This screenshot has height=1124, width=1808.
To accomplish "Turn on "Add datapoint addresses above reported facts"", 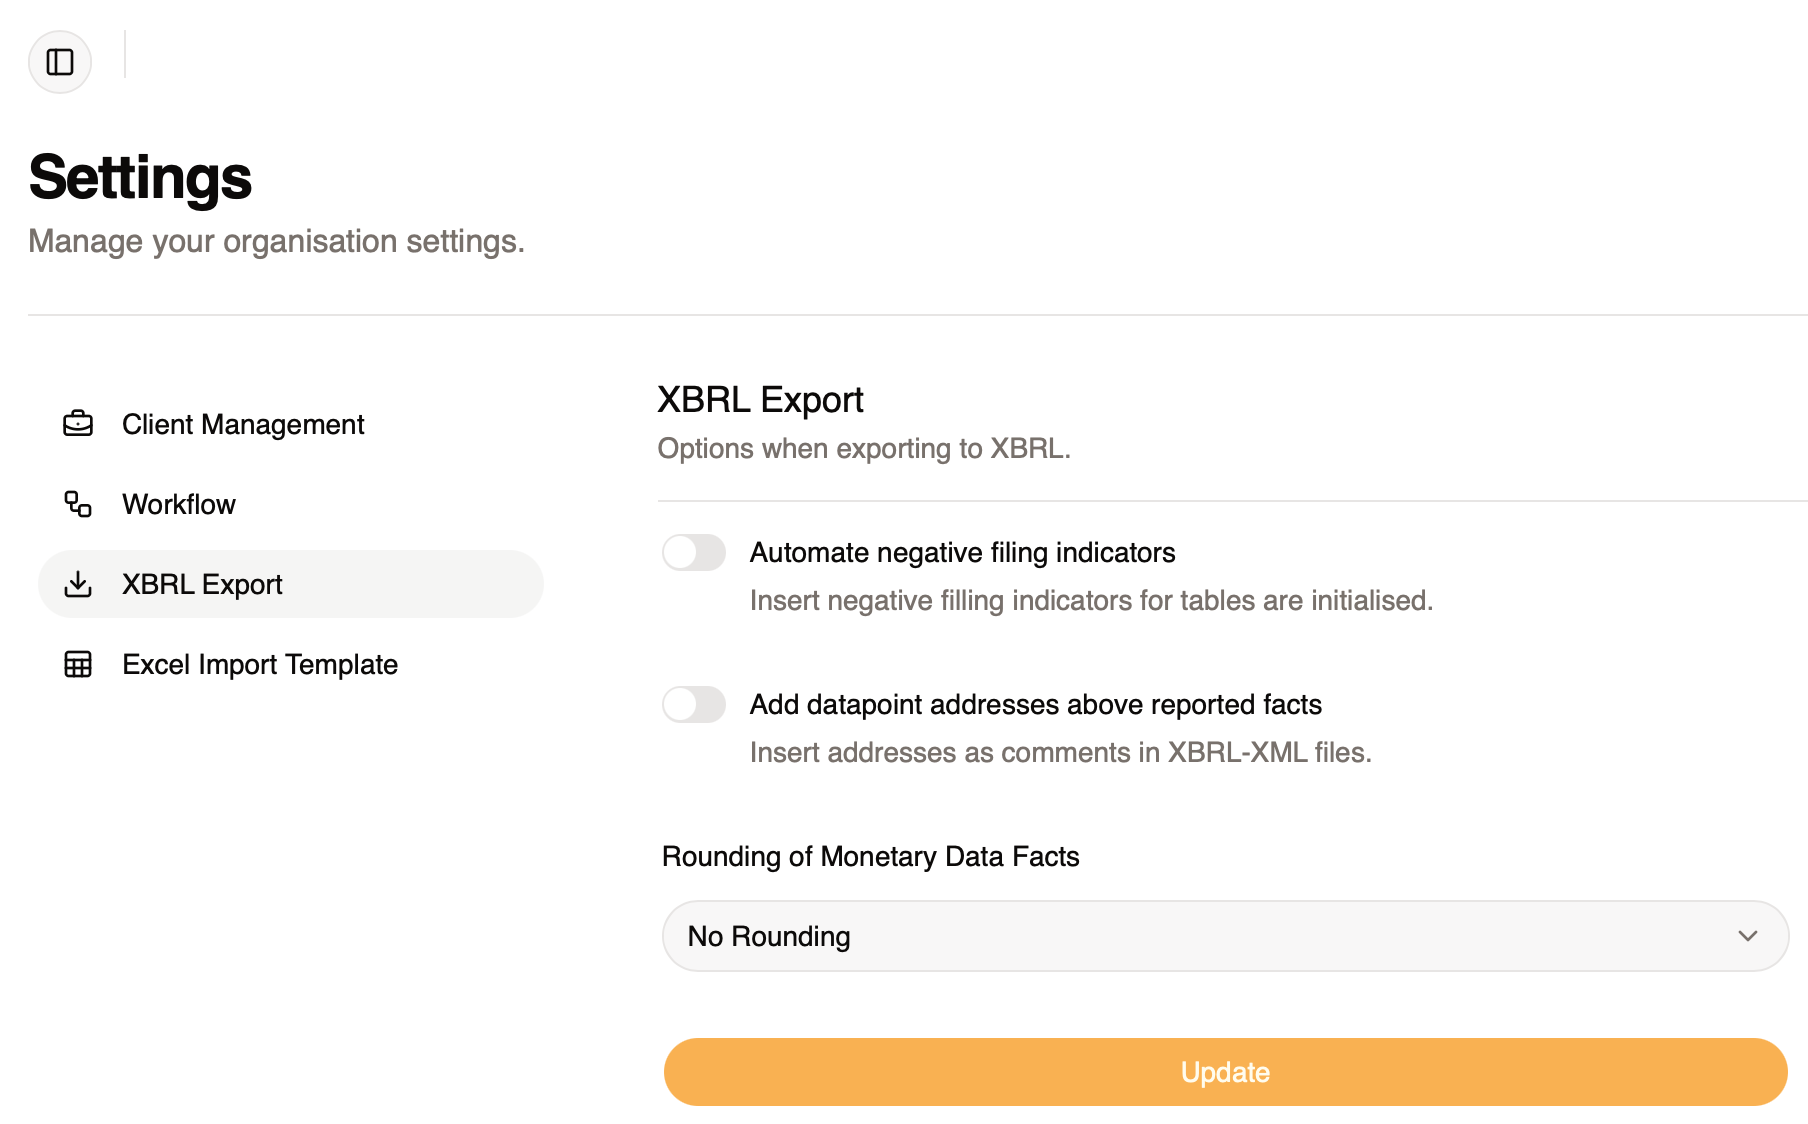I will (694, 704).
